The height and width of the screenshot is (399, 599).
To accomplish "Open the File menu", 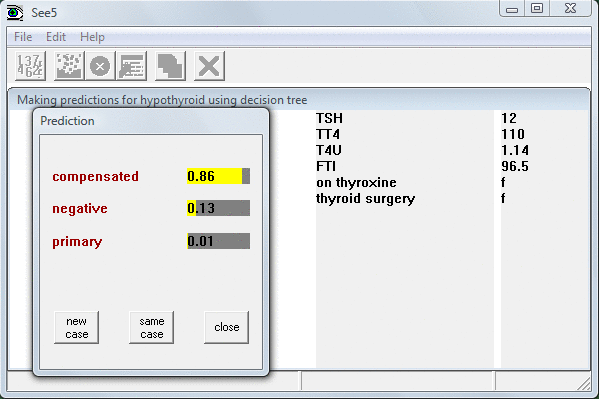I will (x=23, y=37).
